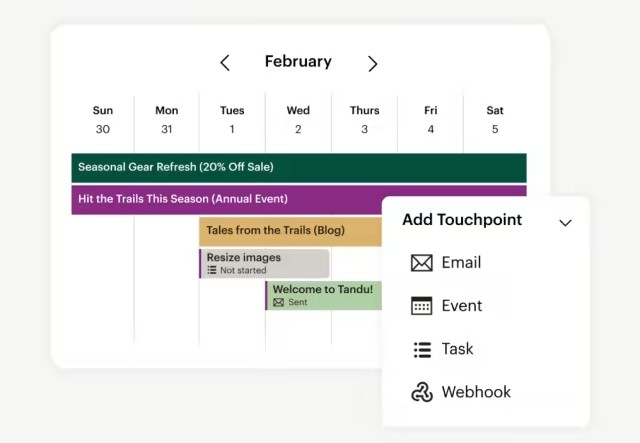
Task: Click the list icon beside Task
Action: tap(421, 349)
